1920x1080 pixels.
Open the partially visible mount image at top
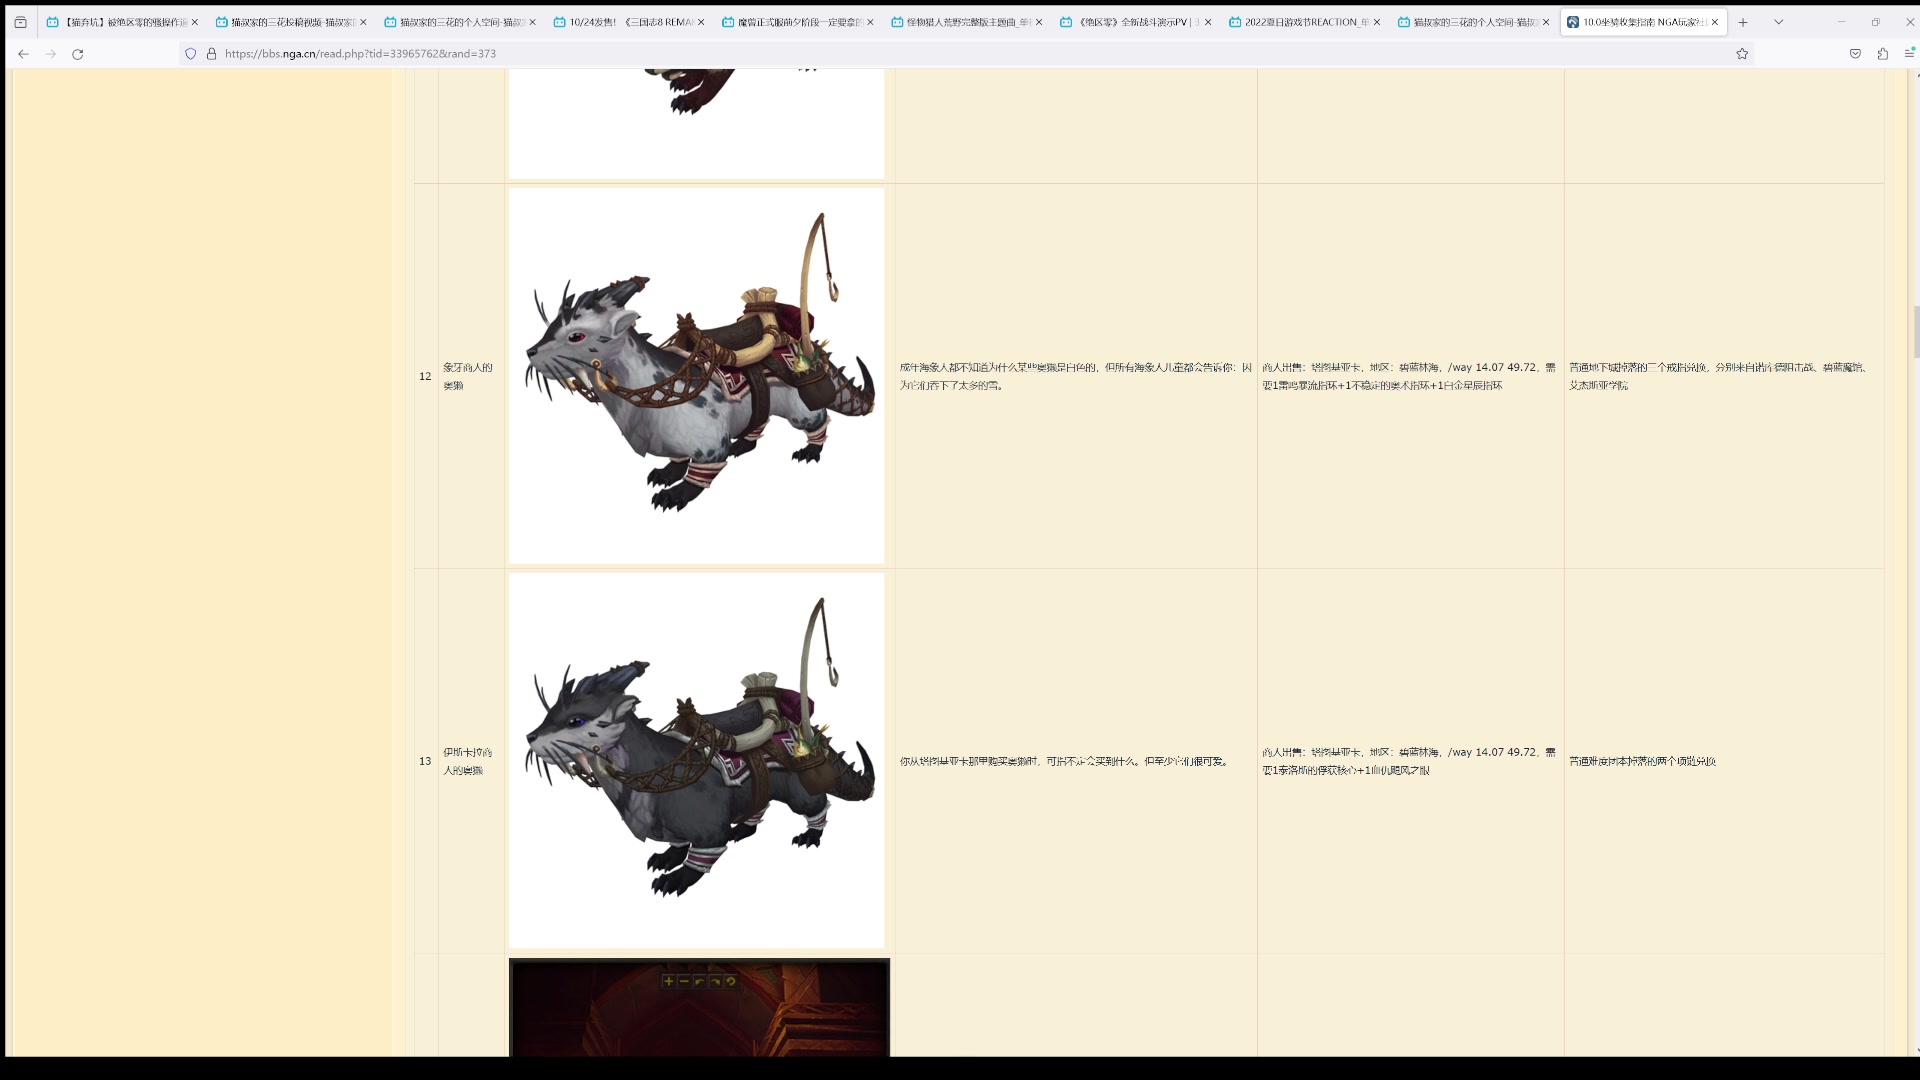pyautogui.click(x=697, y=124)
